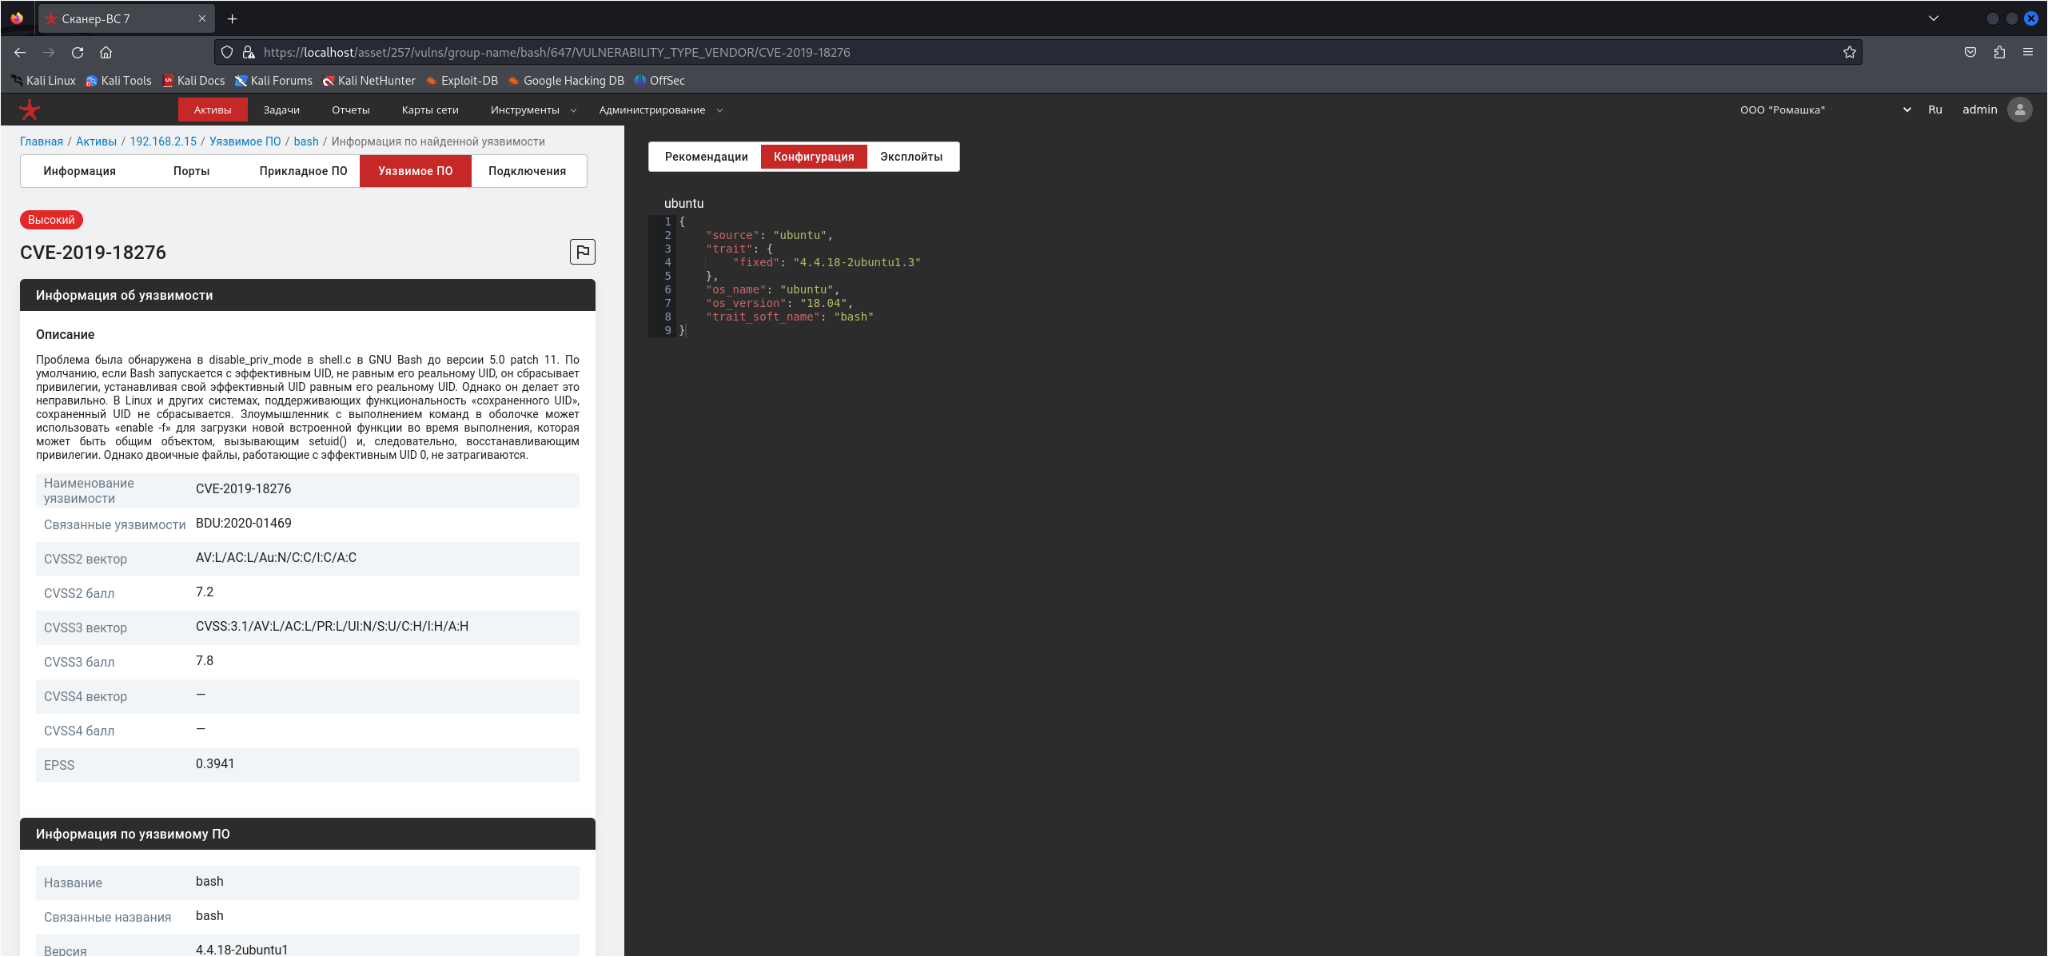This screenshot has width=2048, height=957.
Task: Reload the current page
Action: coord(77,52)
